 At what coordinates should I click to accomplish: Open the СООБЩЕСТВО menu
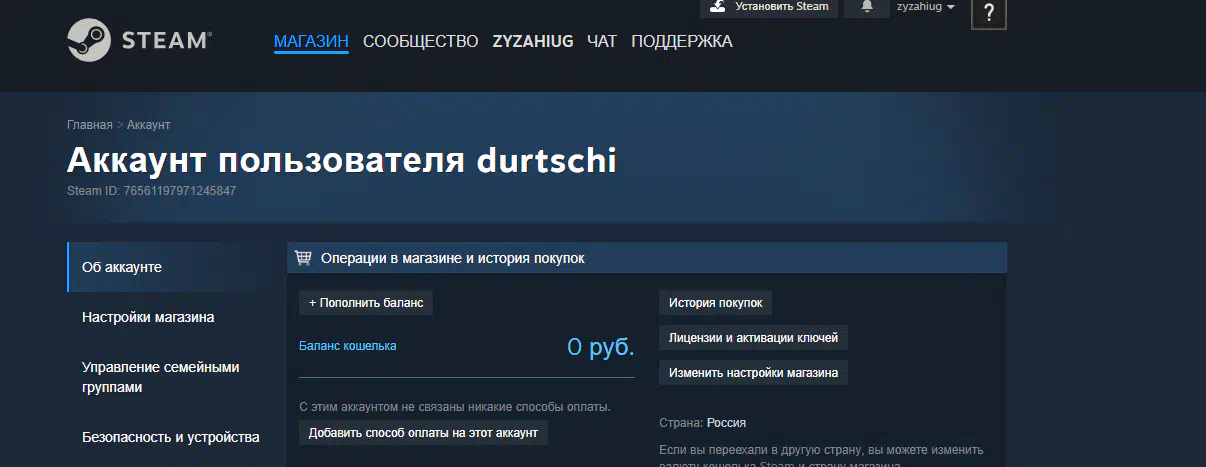pyautogui.click(x=421, y=41)
